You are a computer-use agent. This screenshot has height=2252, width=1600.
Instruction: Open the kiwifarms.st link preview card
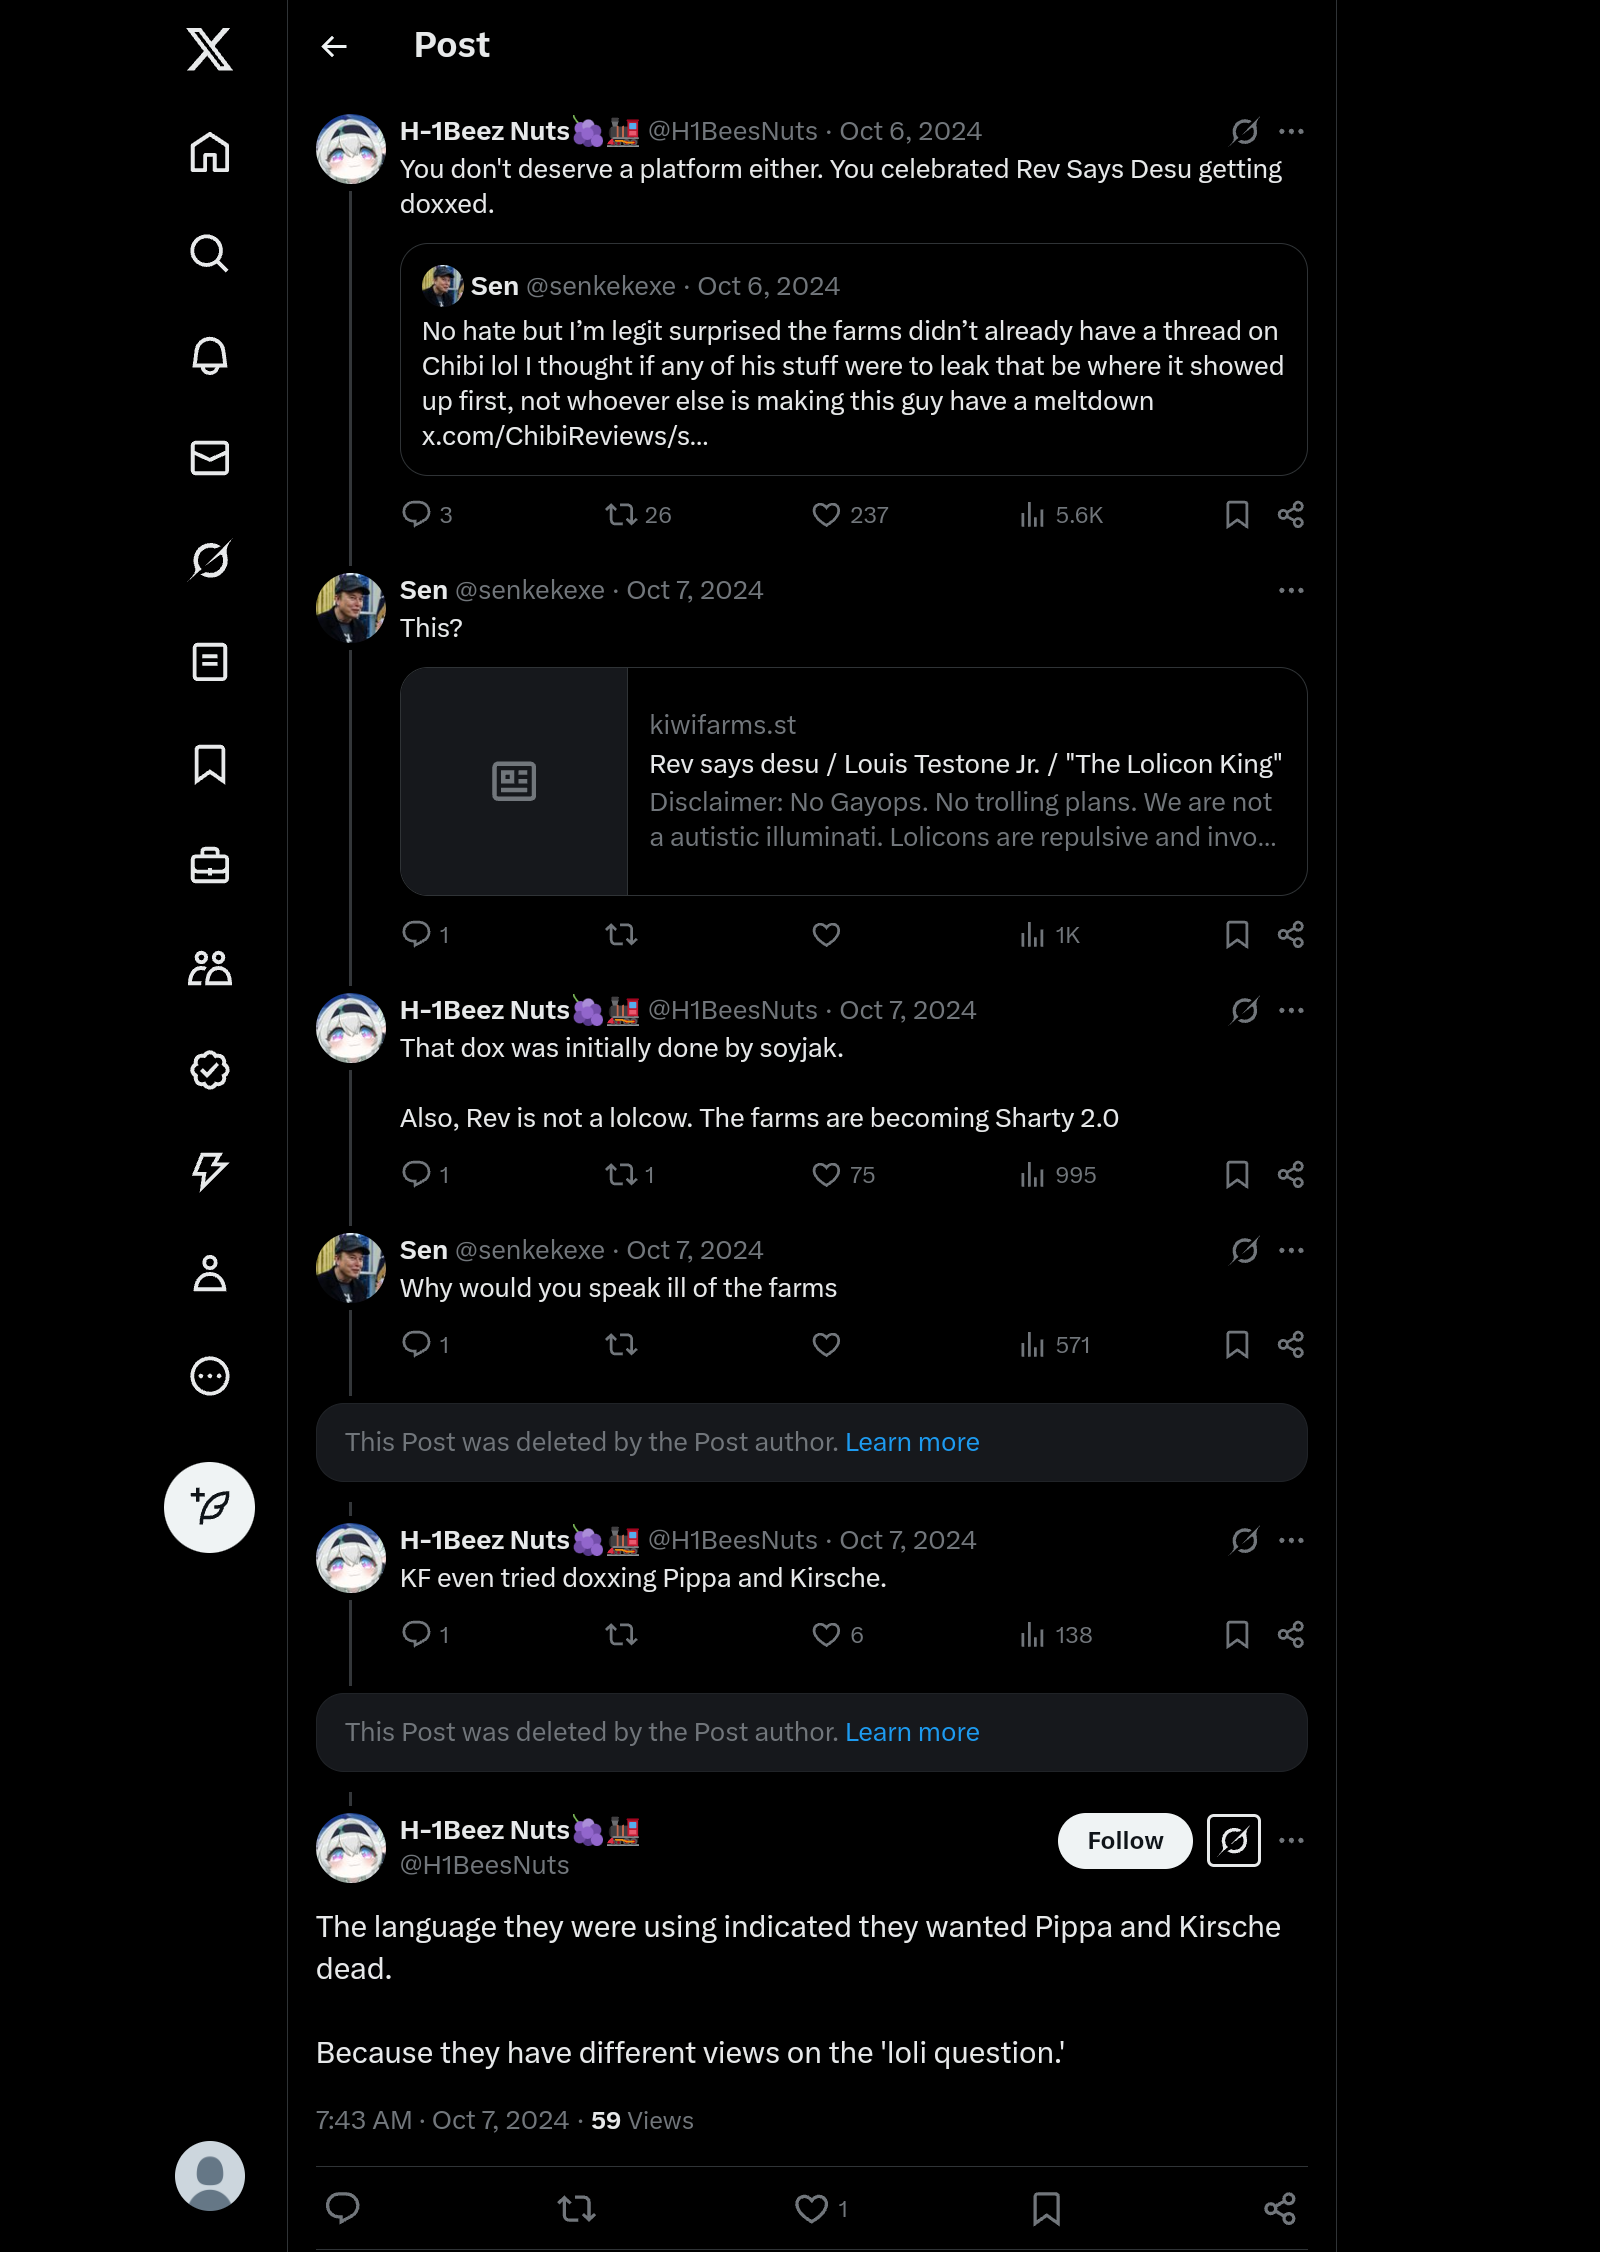pyautogui.click(x=854, y=781)
